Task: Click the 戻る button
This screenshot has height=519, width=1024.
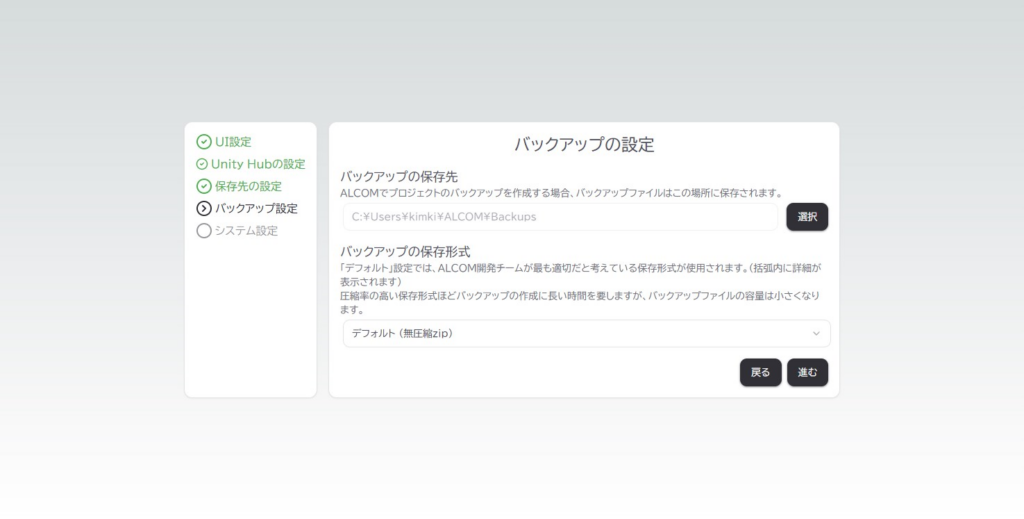Action: [x=760, y=372]
